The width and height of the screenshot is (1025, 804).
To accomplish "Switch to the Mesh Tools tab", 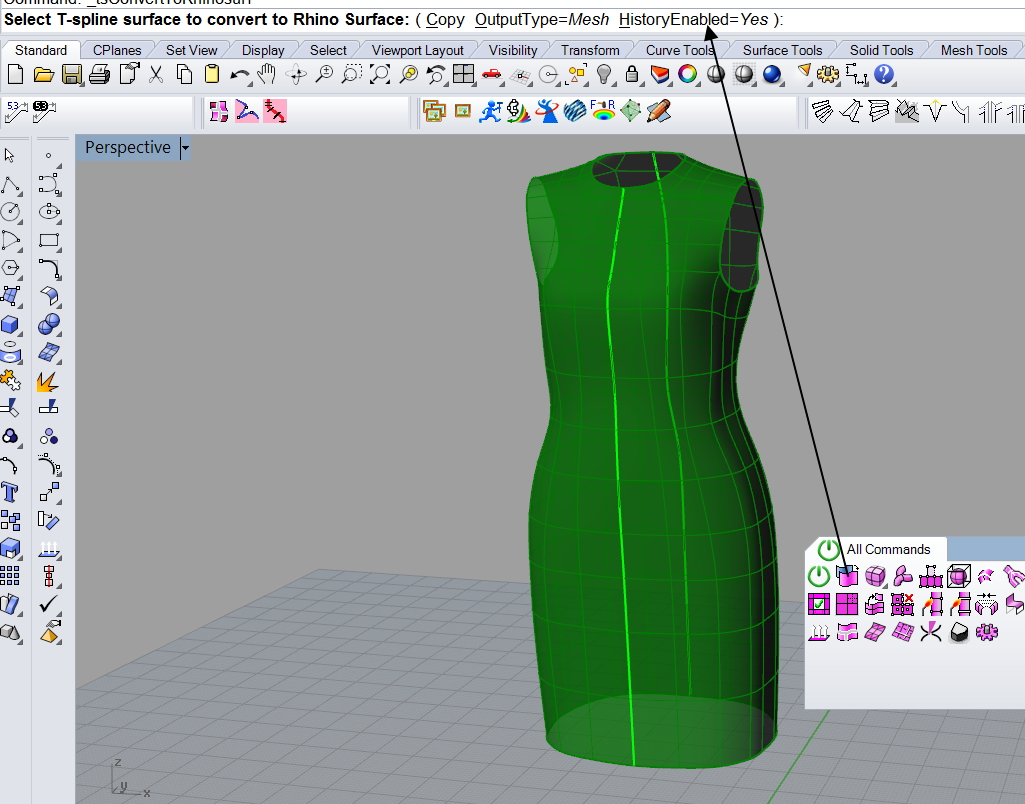I will (x=973, y=50).
